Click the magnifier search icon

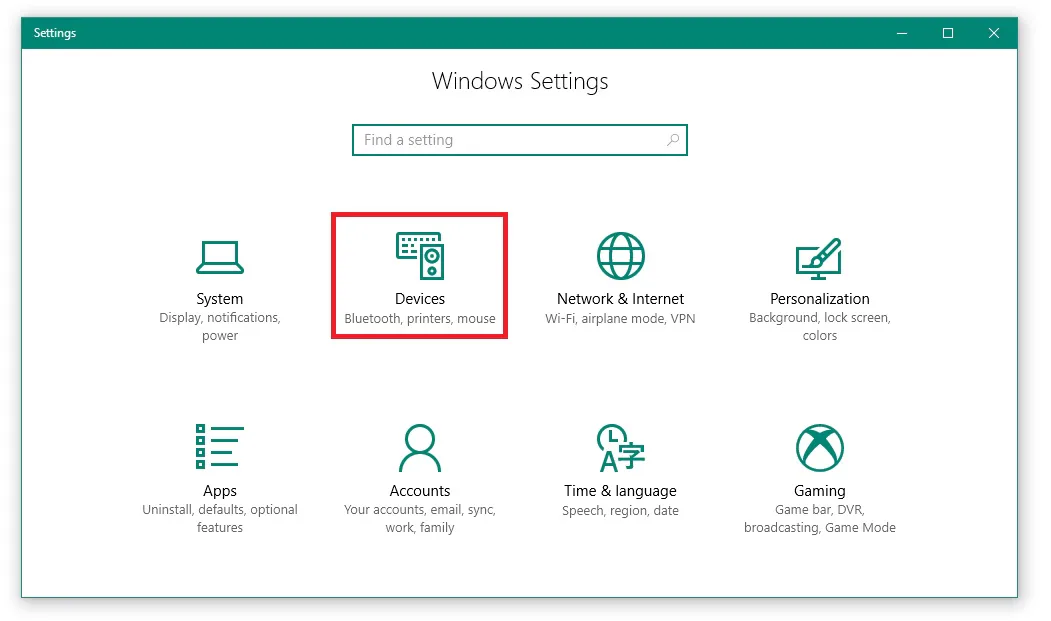click(673, 139)
